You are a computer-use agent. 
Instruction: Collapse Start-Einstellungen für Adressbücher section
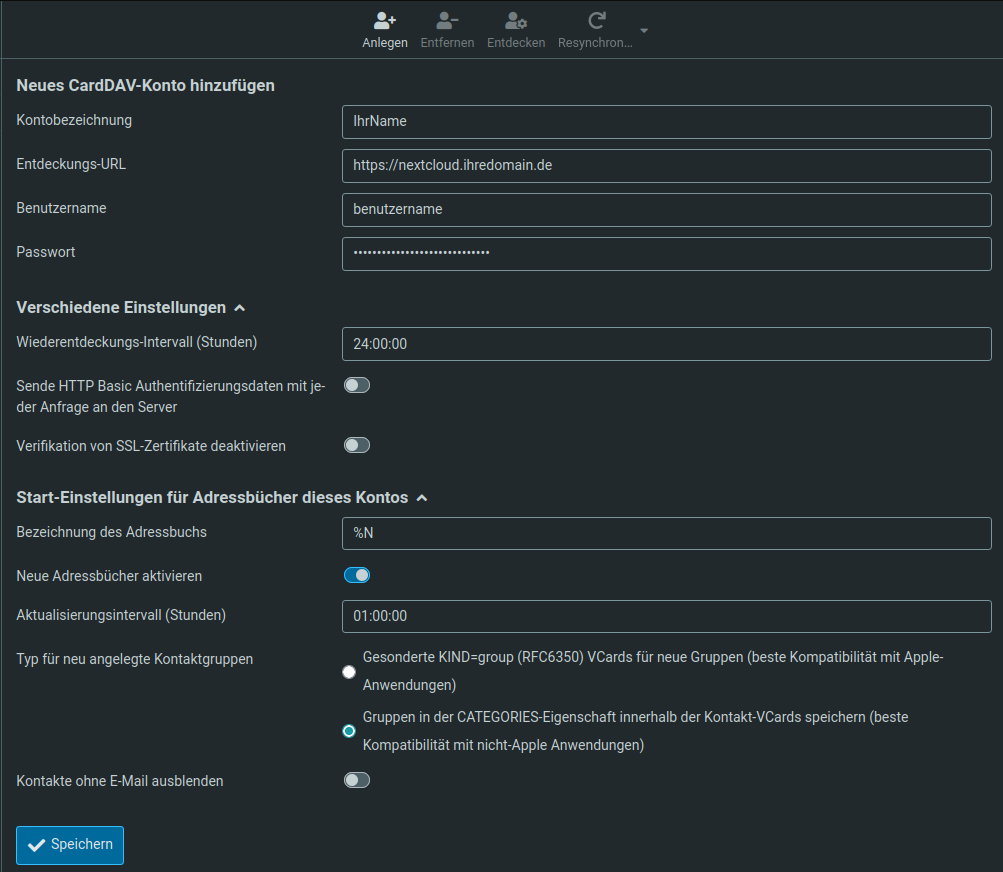pos(421,498)
